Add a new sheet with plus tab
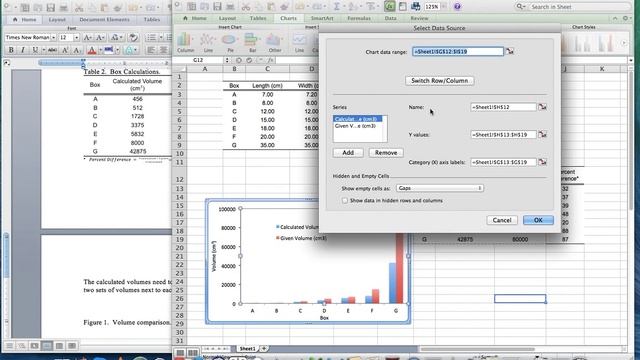This screenshot has width=640, height=360. point(264,349)
